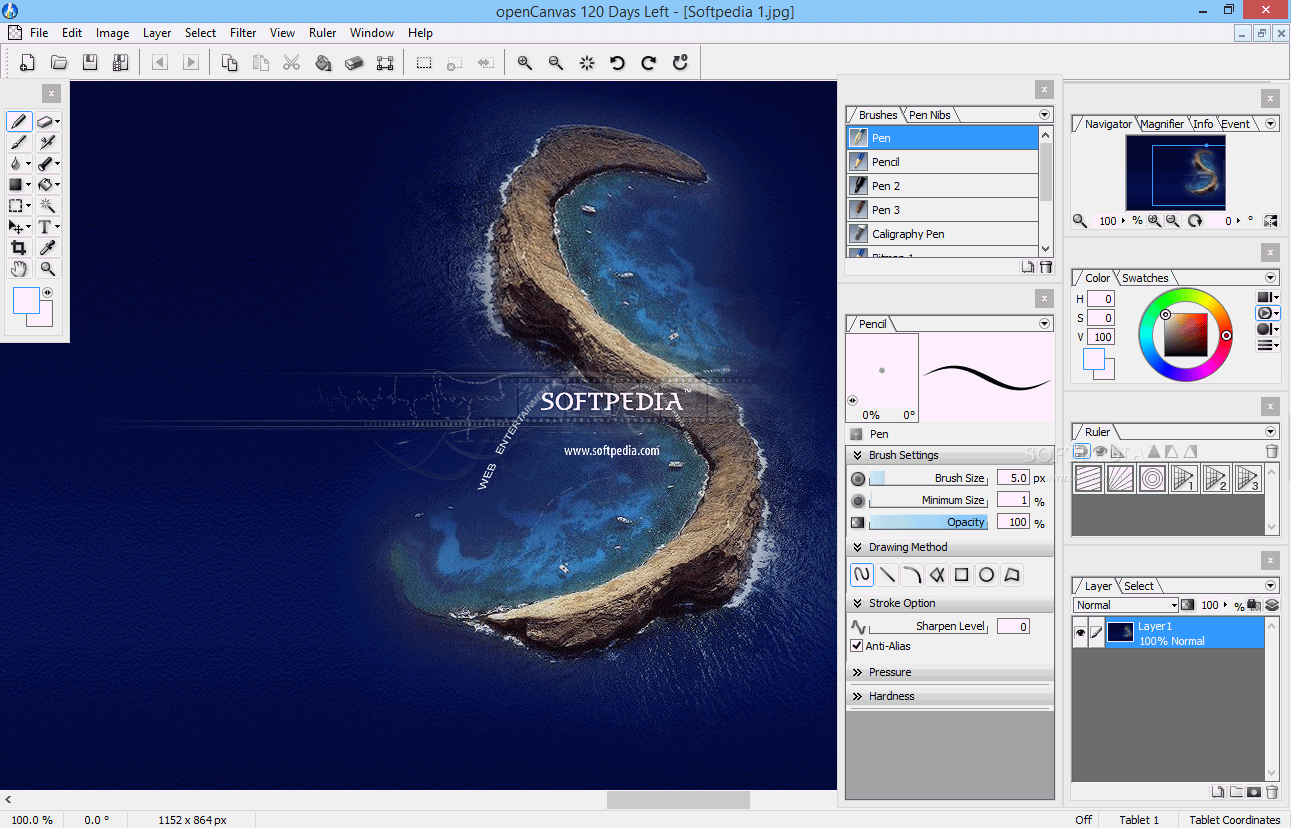Screen dimensions: 1291x828
Task: Open the Layer menu in menu bar
Action: 157,33
